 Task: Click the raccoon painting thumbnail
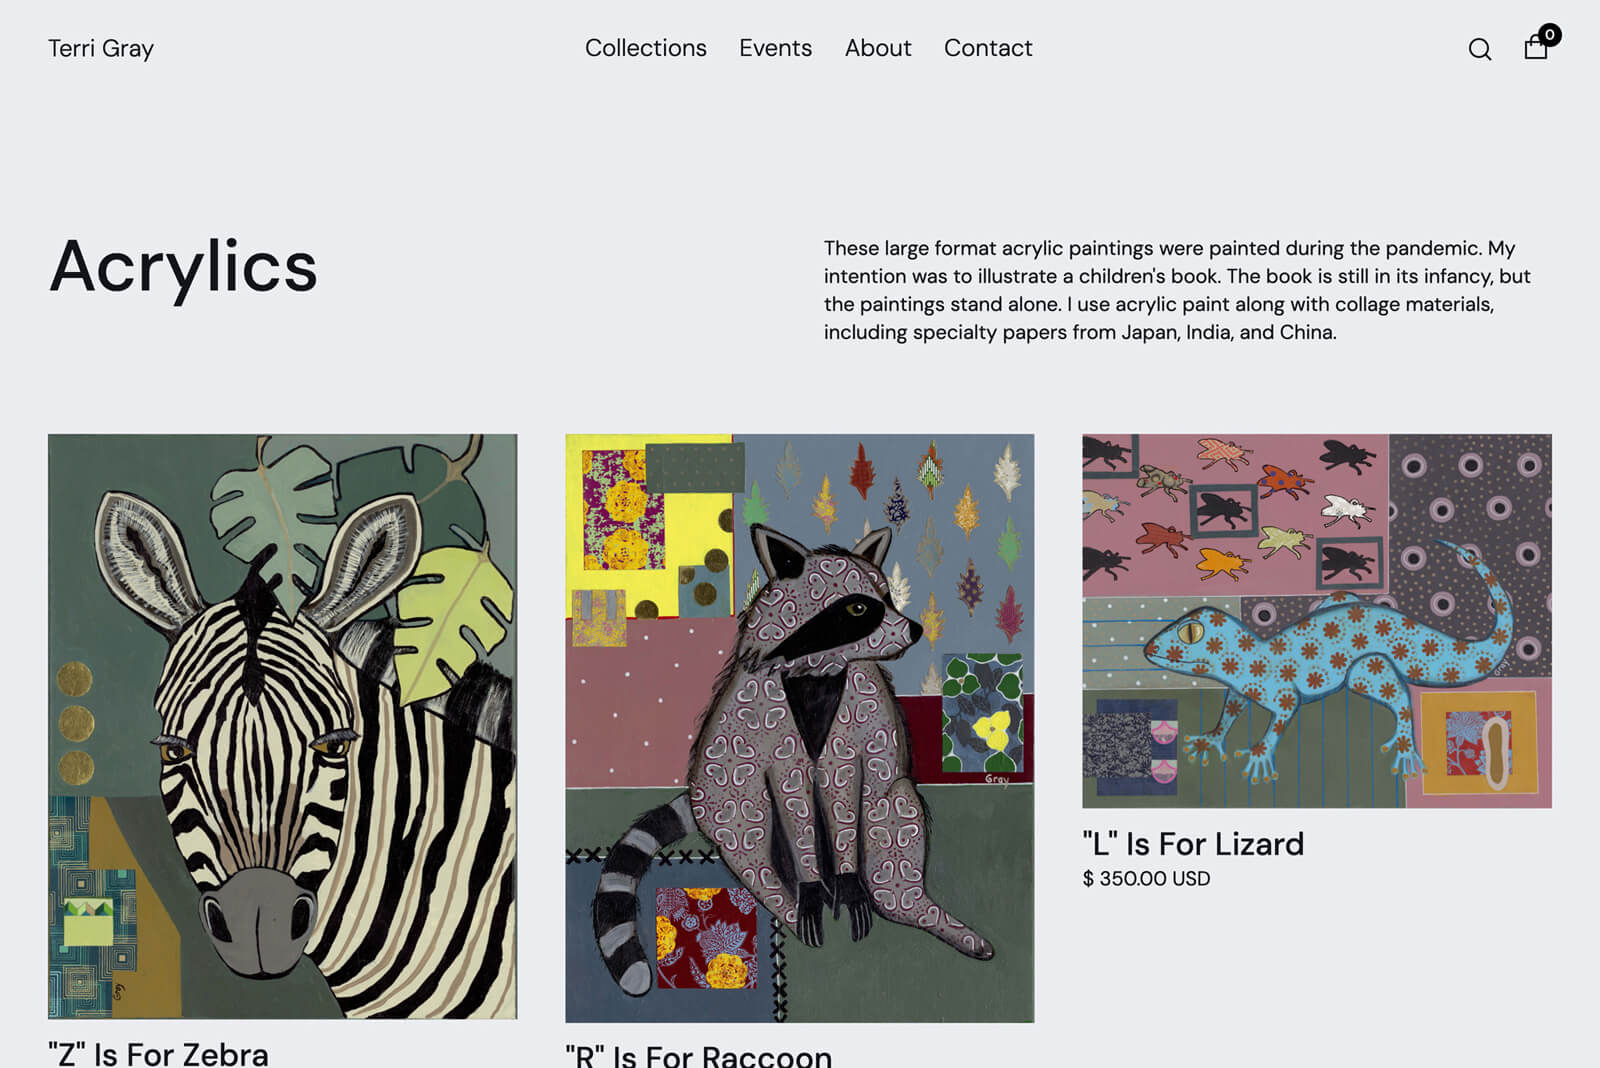click(800, 730)
